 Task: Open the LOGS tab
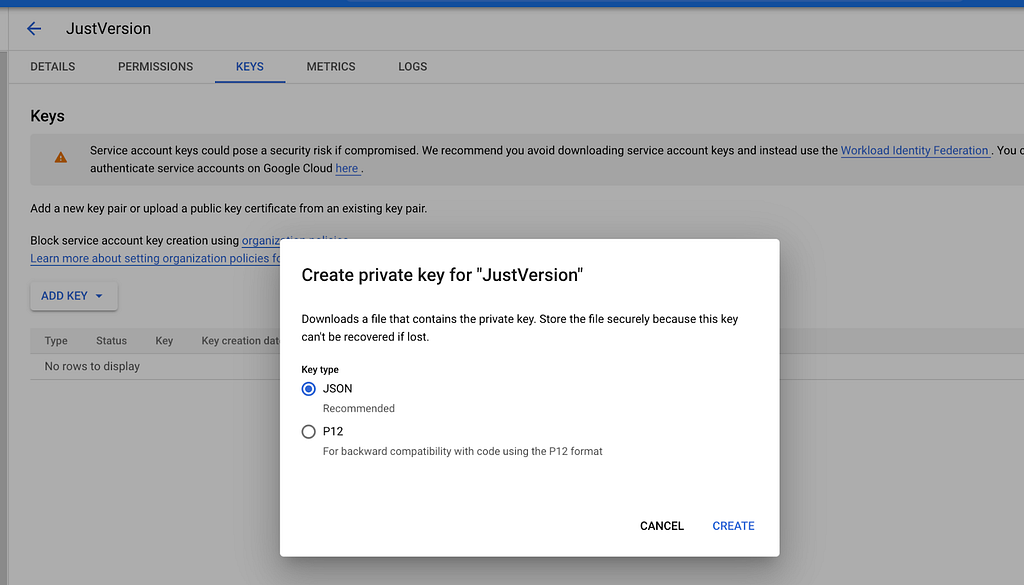point(413,67)
